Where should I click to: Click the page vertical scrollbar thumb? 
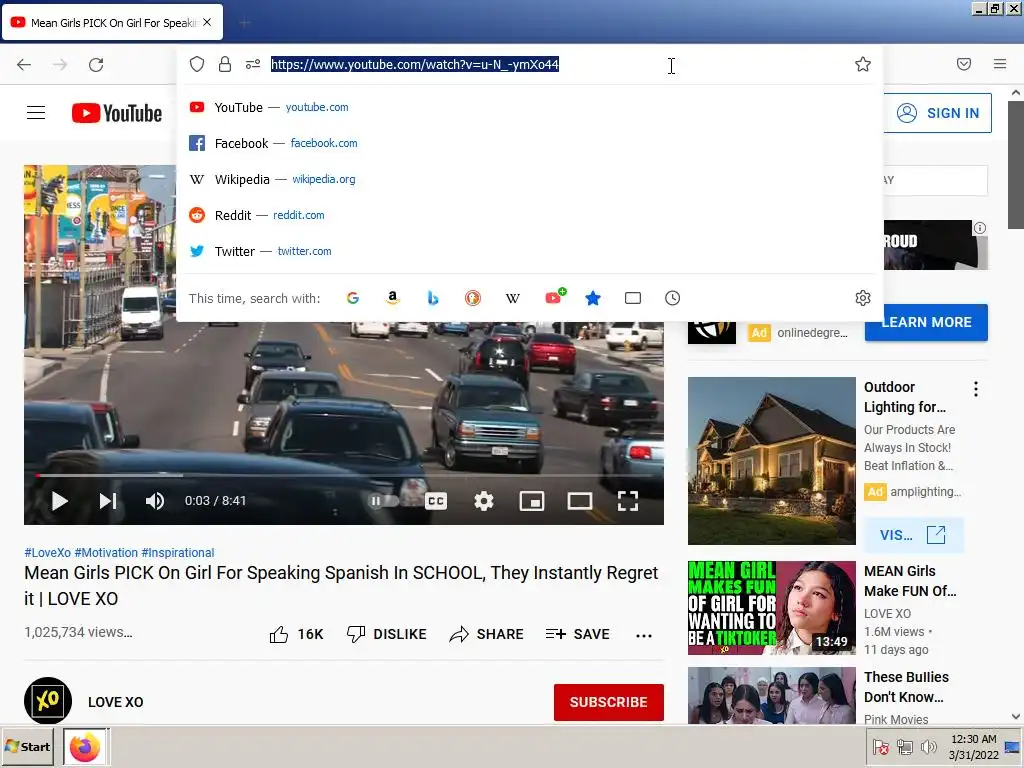tap(1016, 165)
